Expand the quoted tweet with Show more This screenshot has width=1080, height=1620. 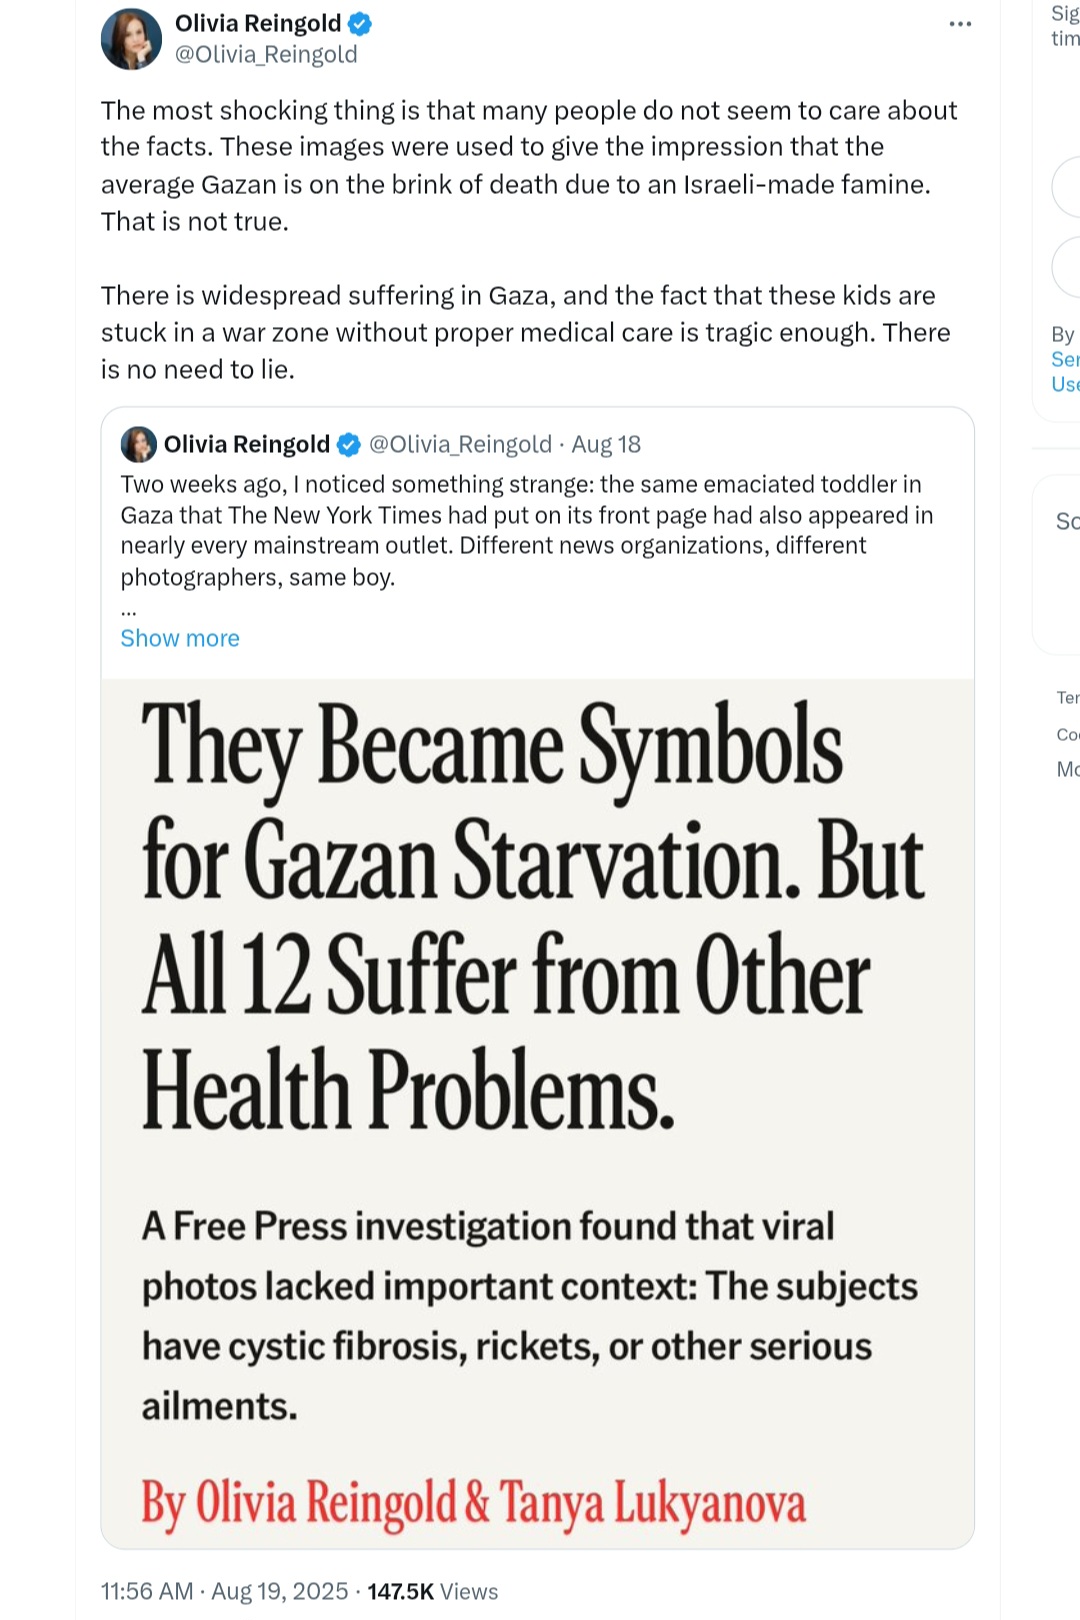click(180, 638)
